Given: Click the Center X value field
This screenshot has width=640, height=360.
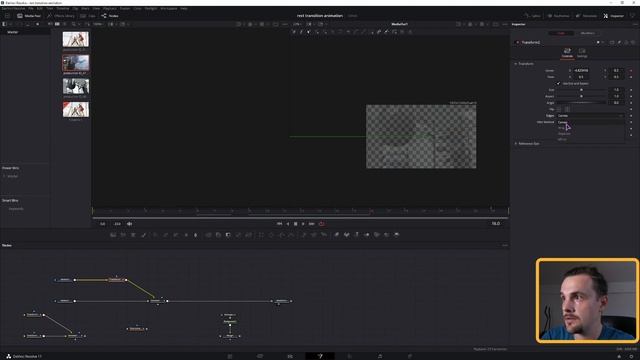Looking at the screenshot, I should point(582,71).
